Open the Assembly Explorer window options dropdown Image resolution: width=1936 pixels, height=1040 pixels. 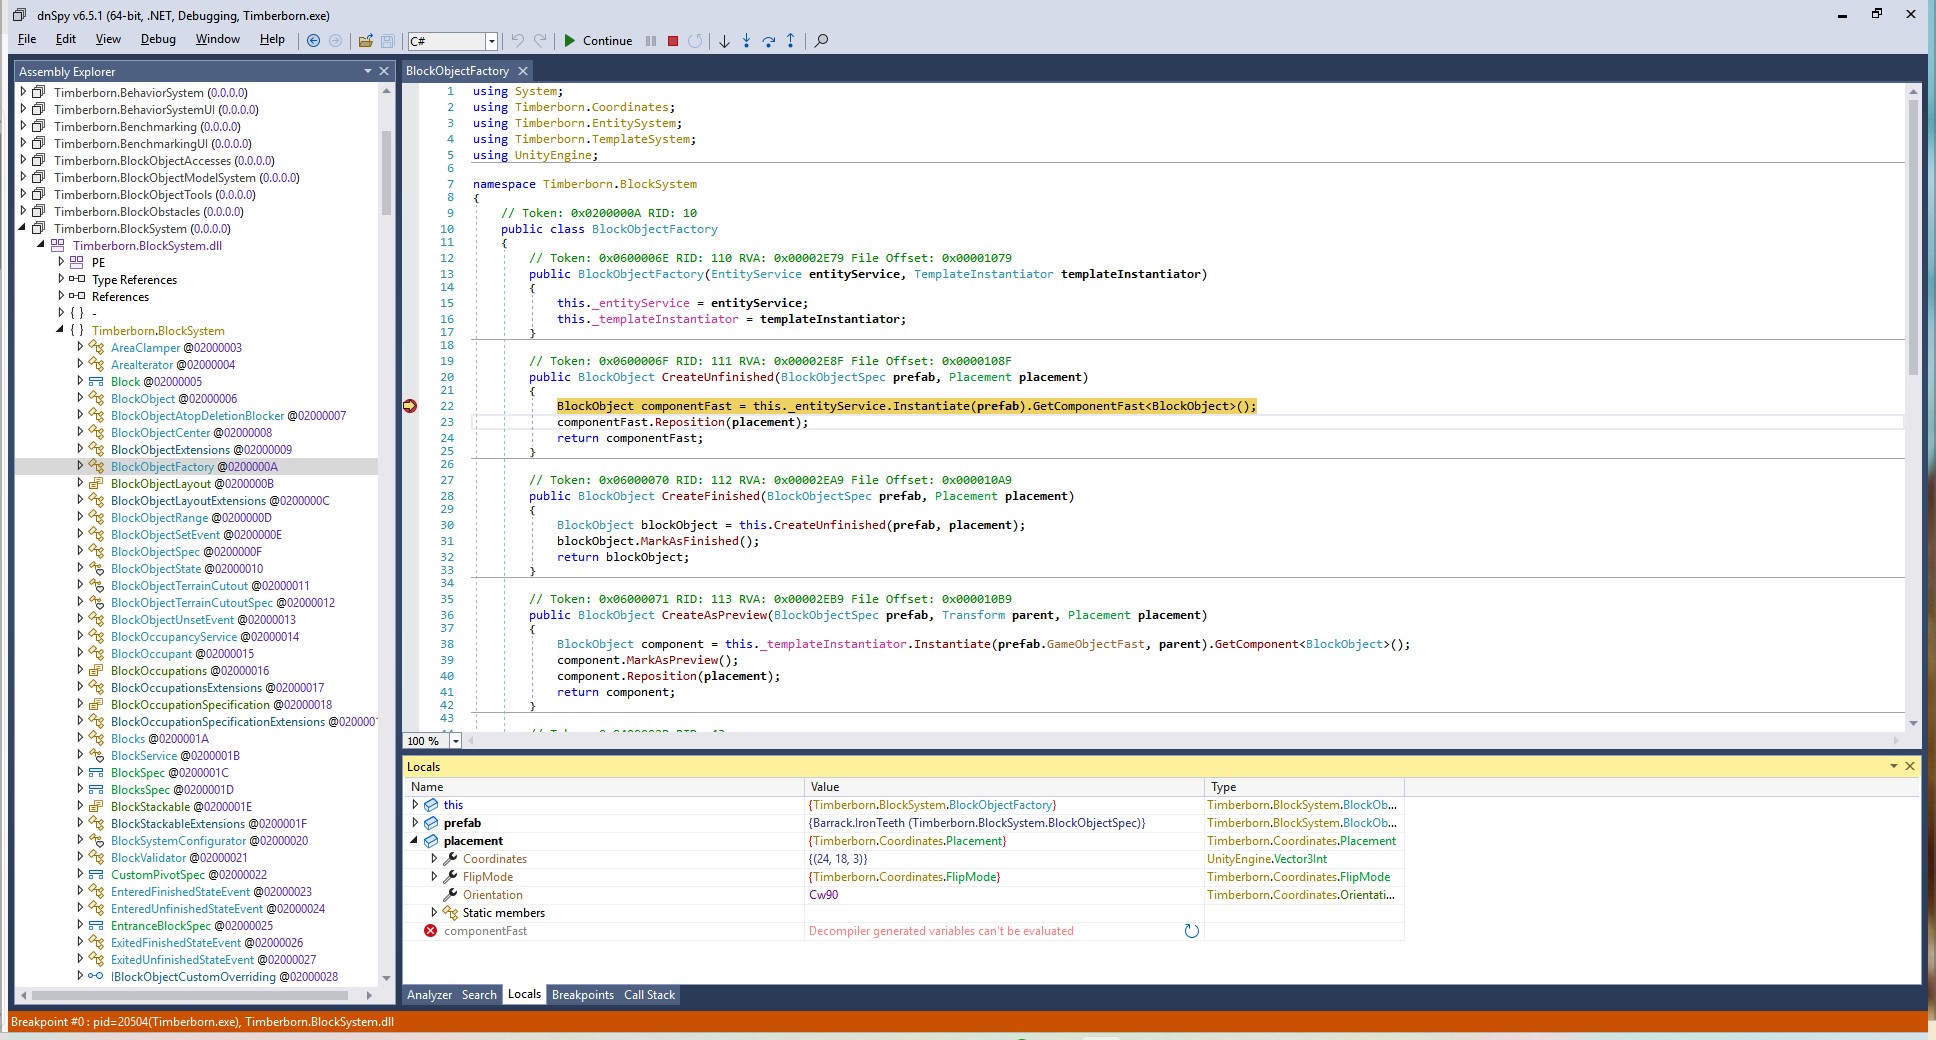[368, 71]
